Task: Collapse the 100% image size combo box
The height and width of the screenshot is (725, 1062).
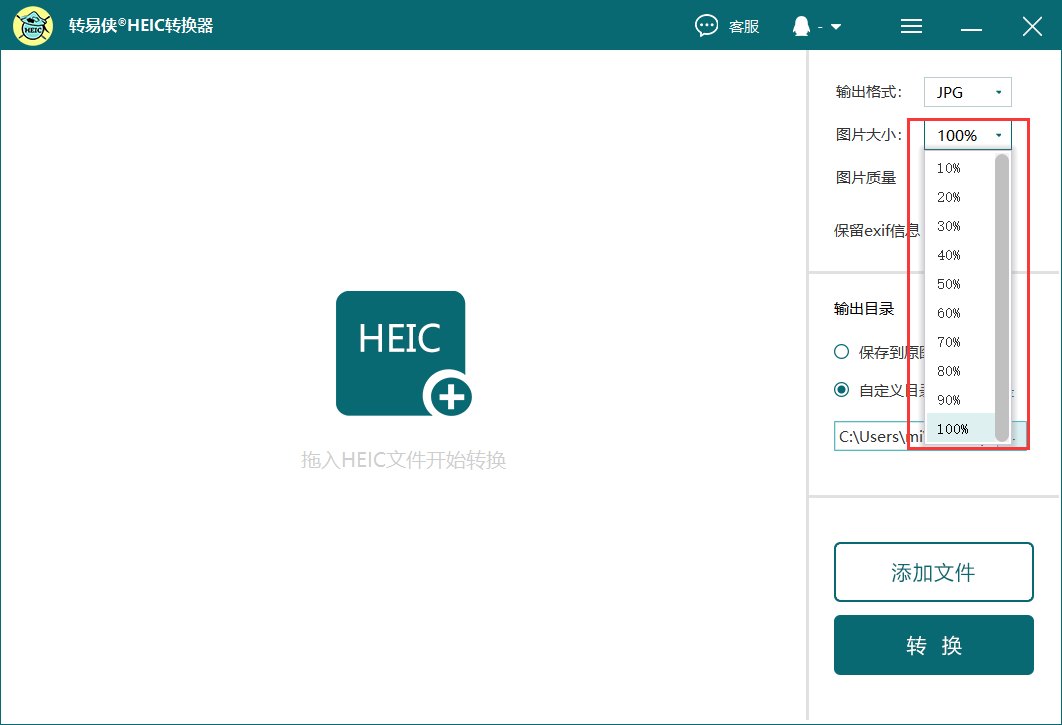Action: pos(967,136)
